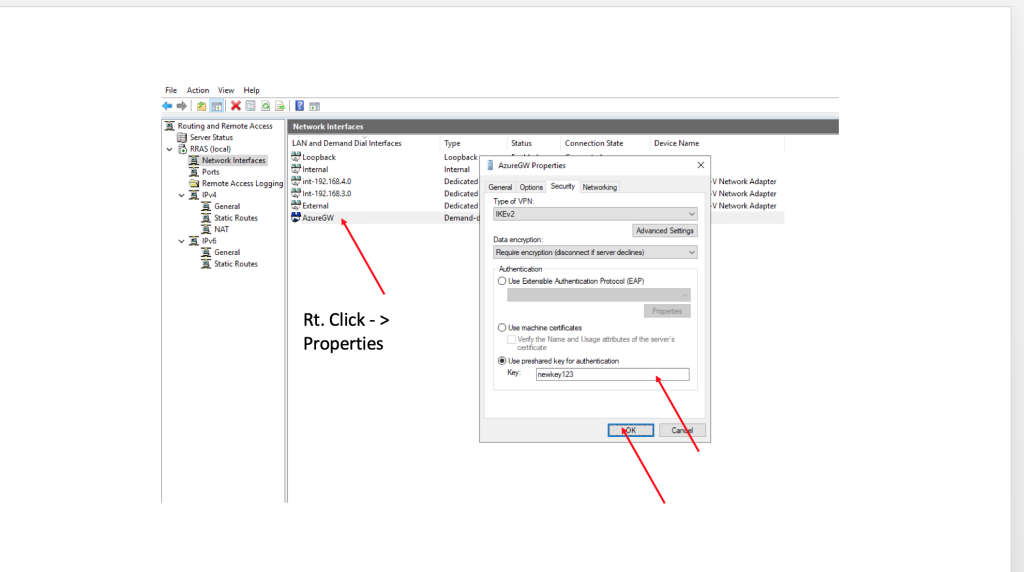
Task: Select Static Routes under IPv4
Action: 235,218
